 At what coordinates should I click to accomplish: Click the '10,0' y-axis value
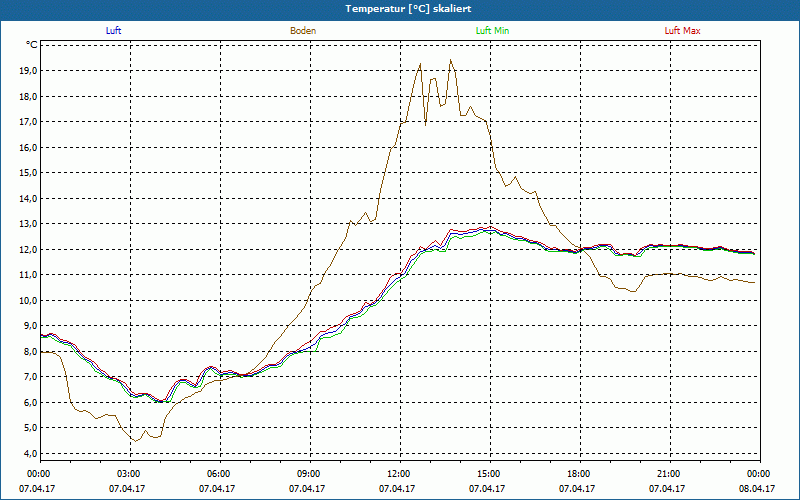(28, 300)
